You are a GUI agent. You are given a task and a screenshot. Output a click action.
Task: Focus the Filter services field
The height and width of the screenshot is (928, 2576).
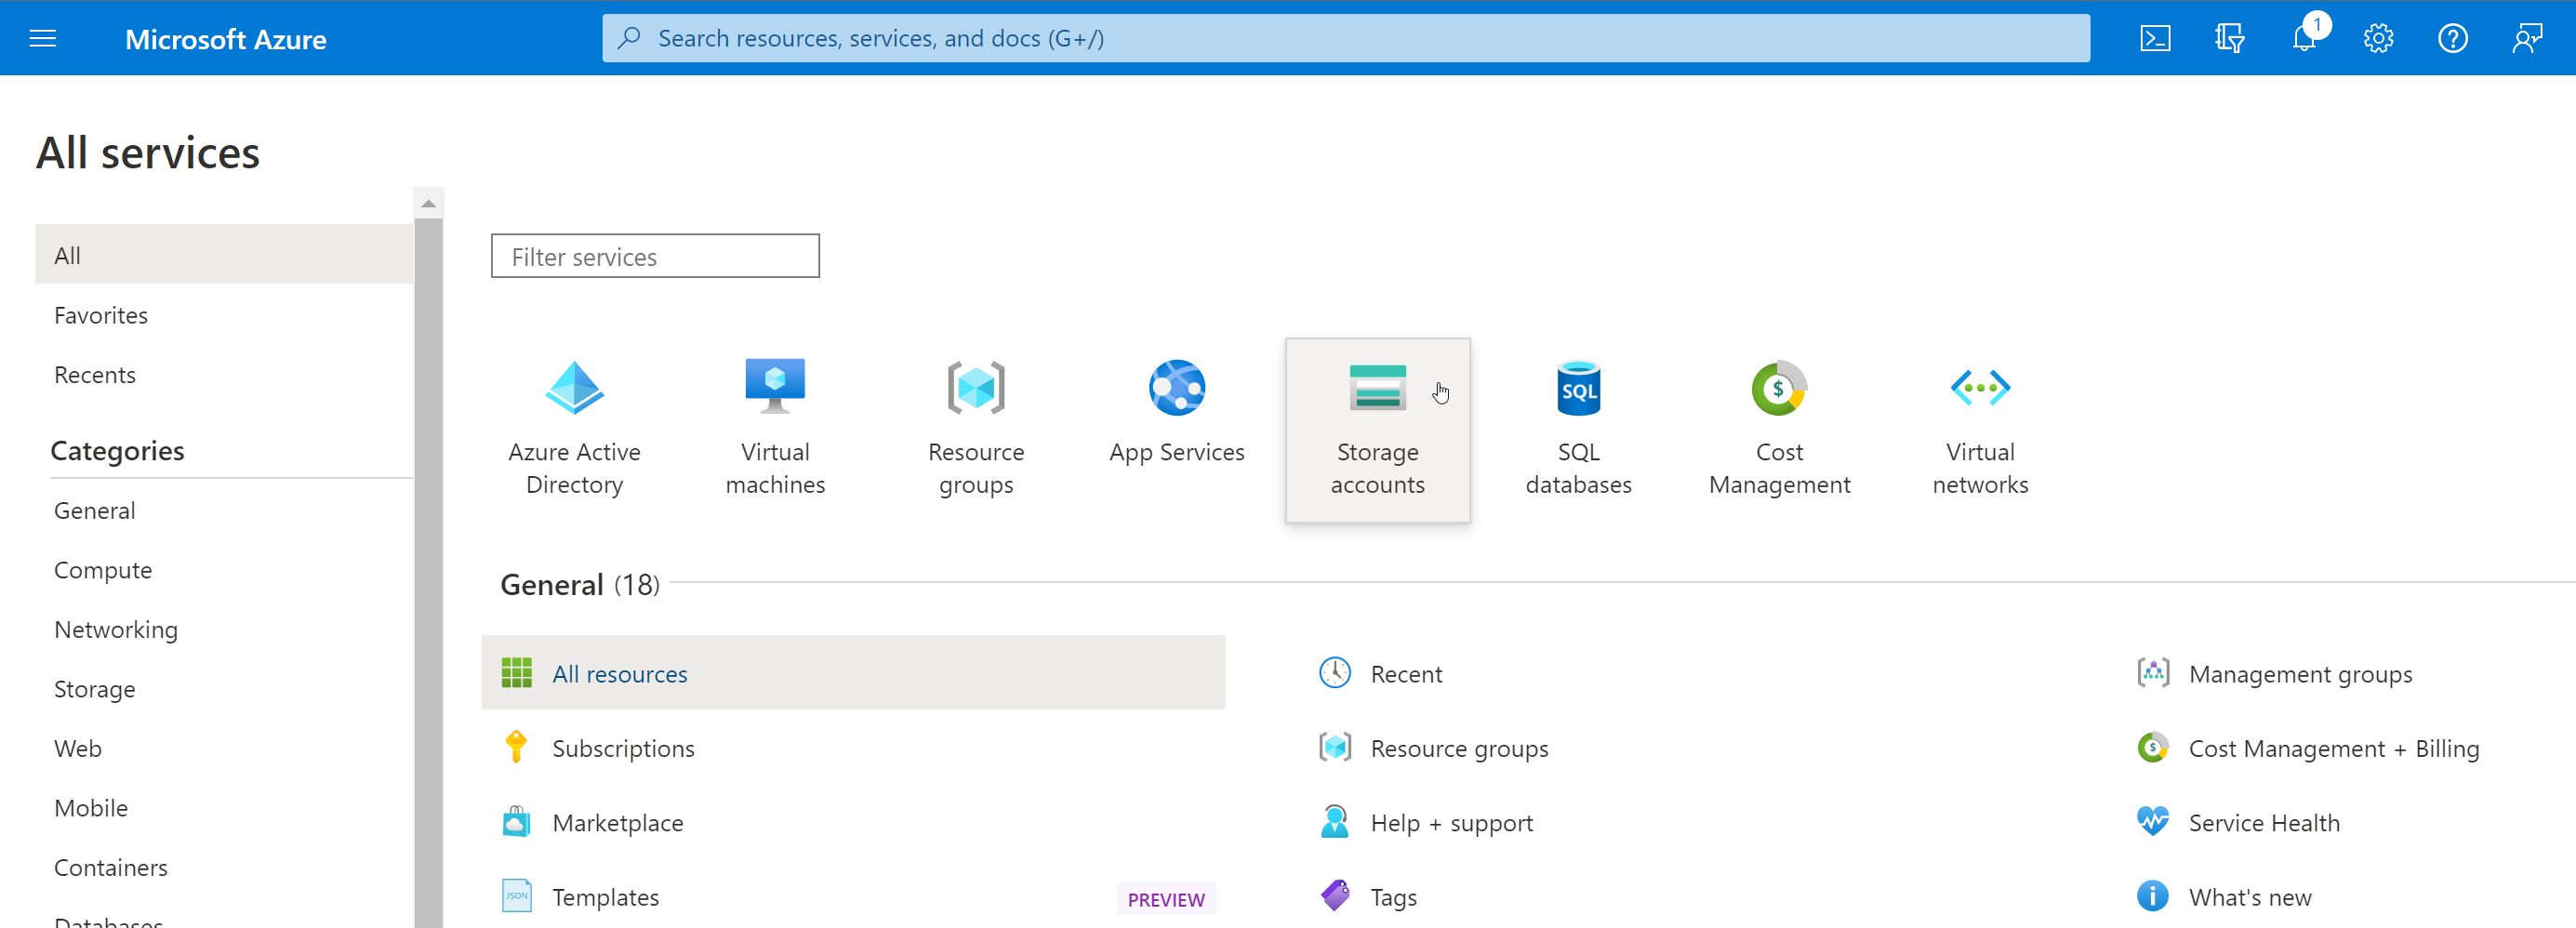click(x=655, y=256)
